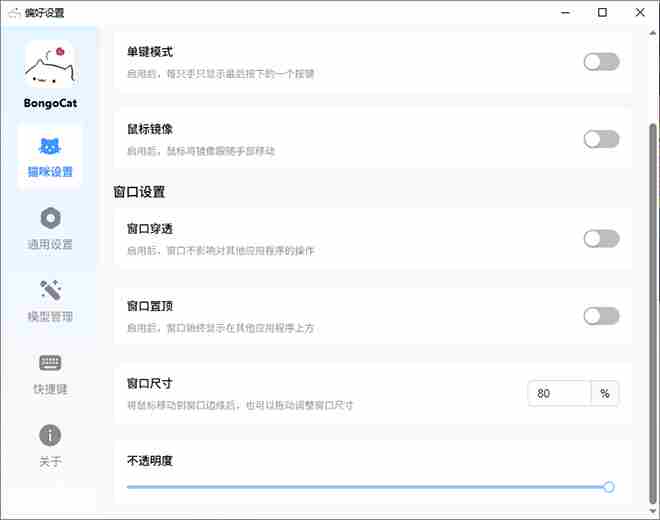
Task: Open the 模型管理 magic wand icon
Action: [51, 290]
